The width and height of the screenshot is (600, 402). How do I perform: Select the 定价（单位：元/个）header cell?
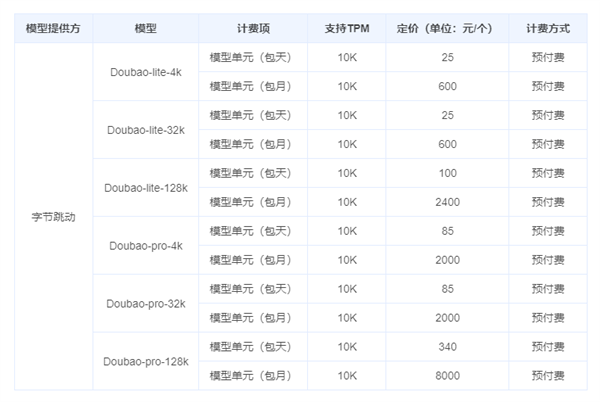447,28
